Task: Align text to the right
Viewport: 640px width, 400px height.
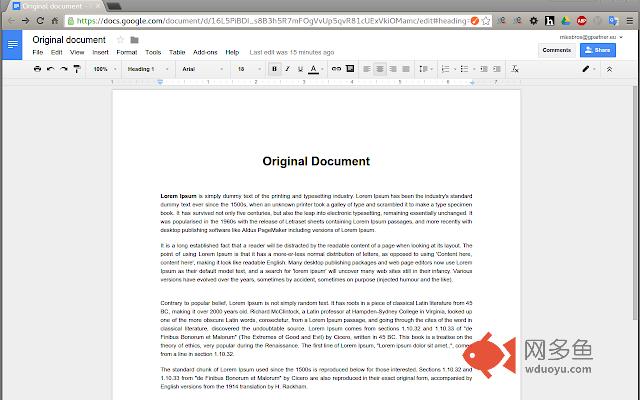Action: [393, 69]
